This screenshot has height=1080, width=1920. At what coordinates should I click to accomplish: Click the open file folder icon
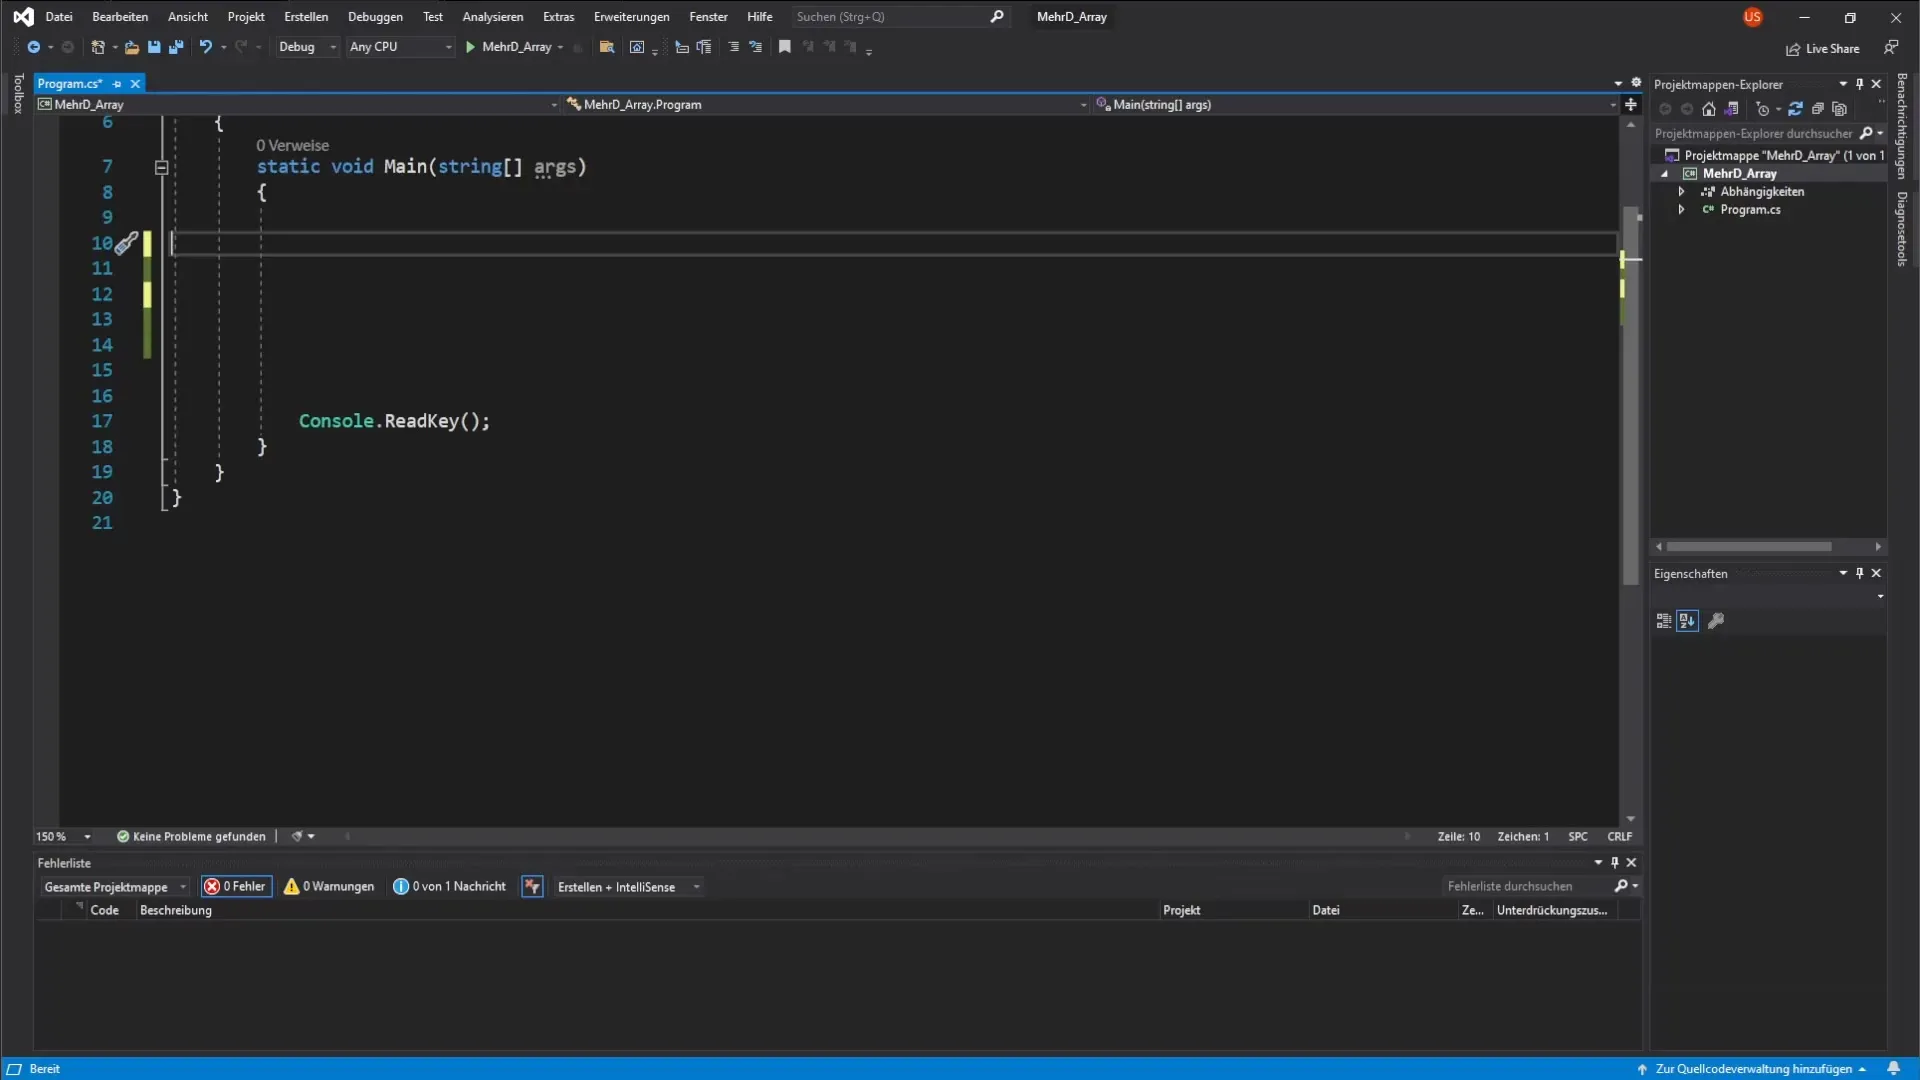[x=131, y=47]
